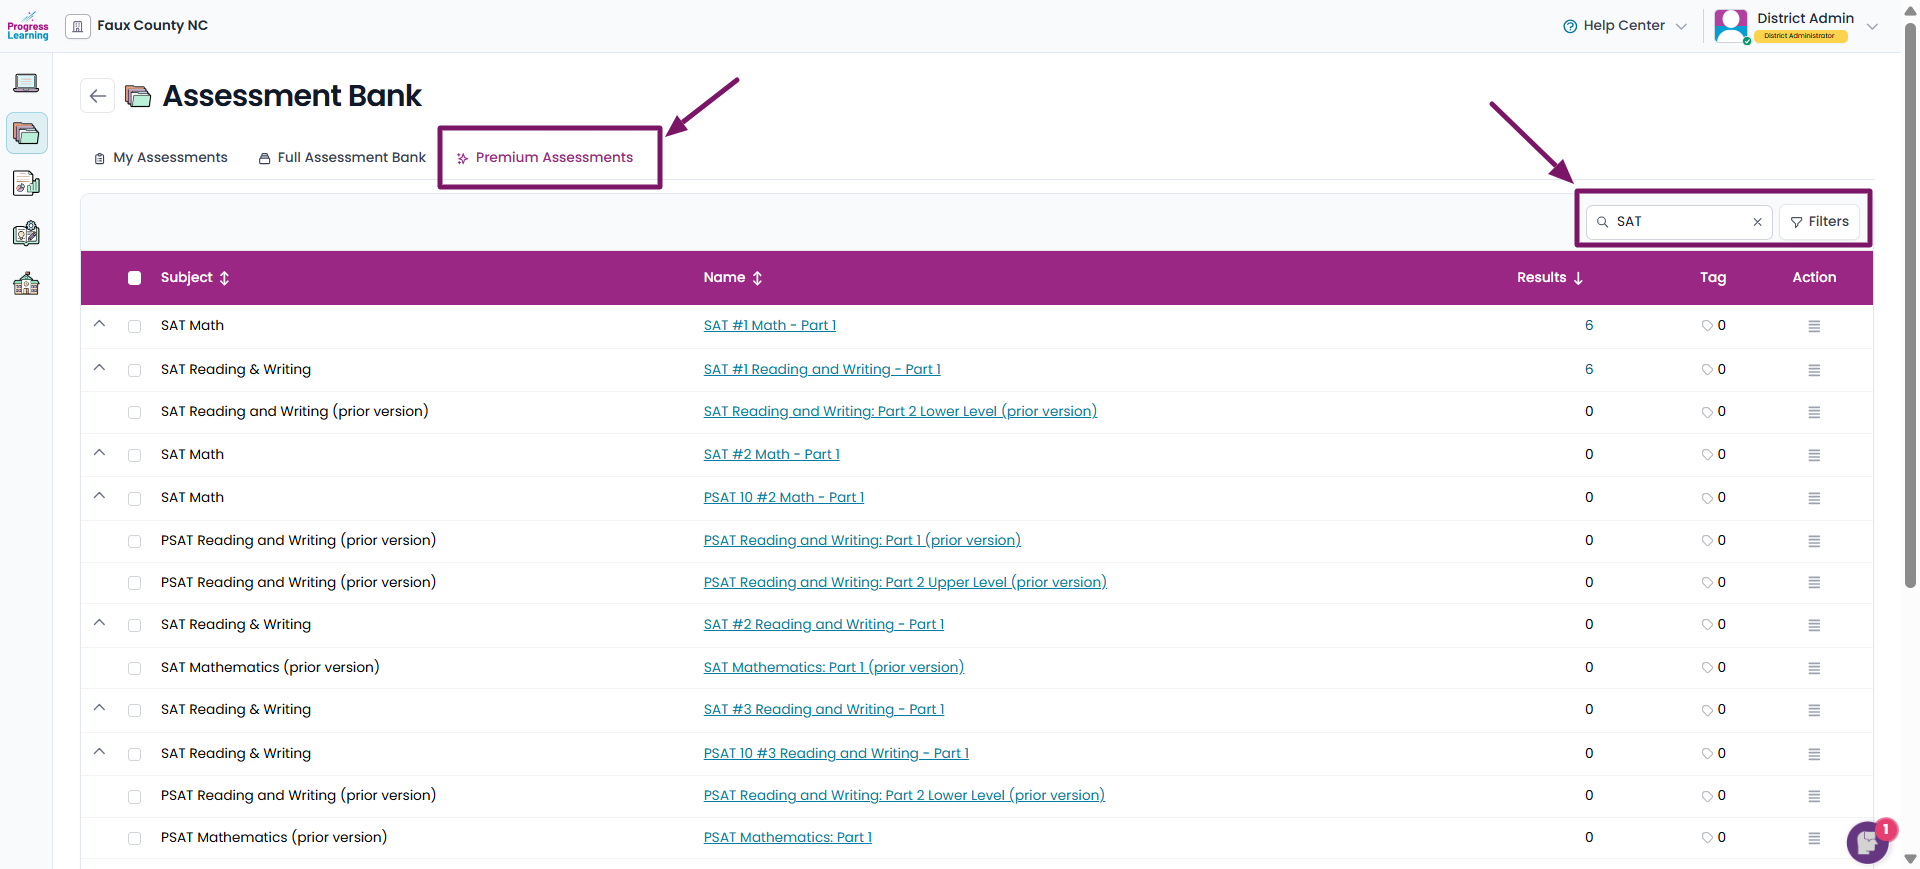Click tag icon on PSAT Mathematics: Part 1 row
Viewport: 1920px width, 869px height.
[x=1707, y=838]
